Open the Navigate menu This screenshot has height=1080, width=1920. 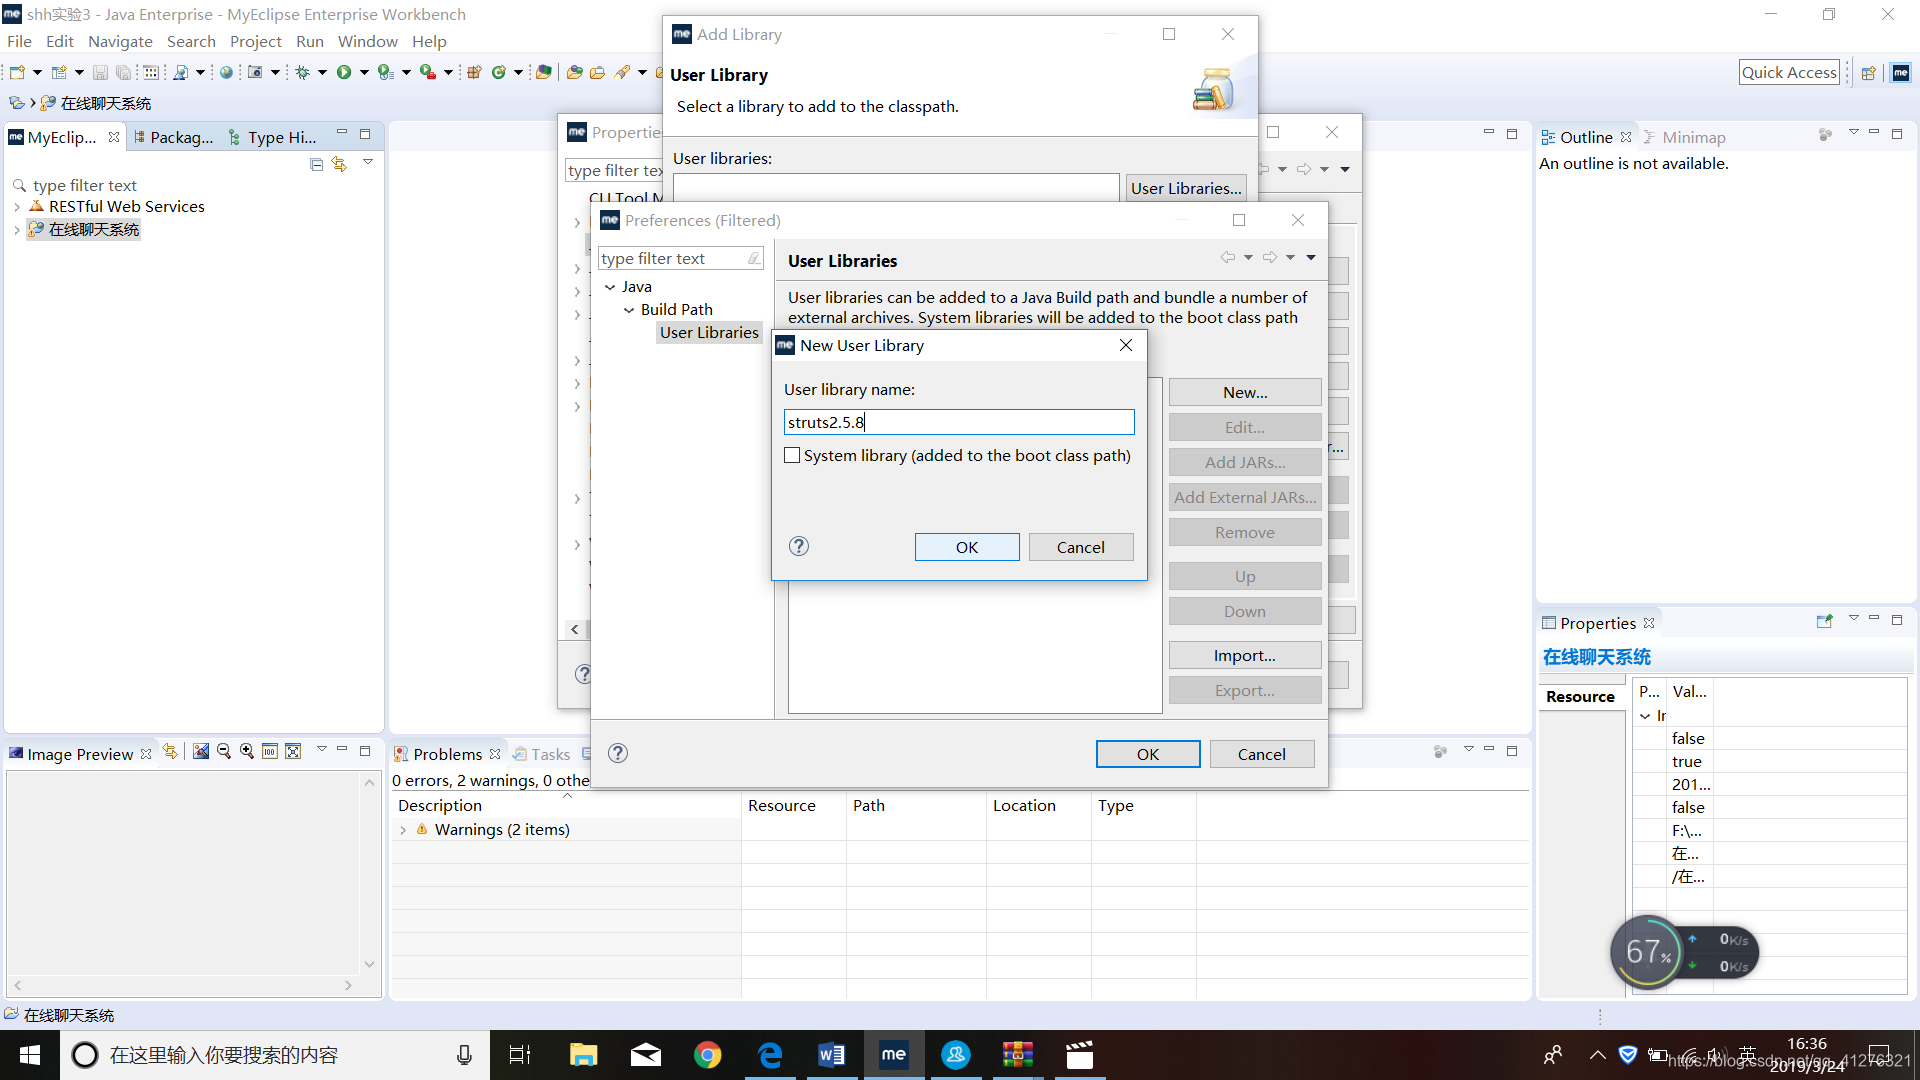coord(119,41)
